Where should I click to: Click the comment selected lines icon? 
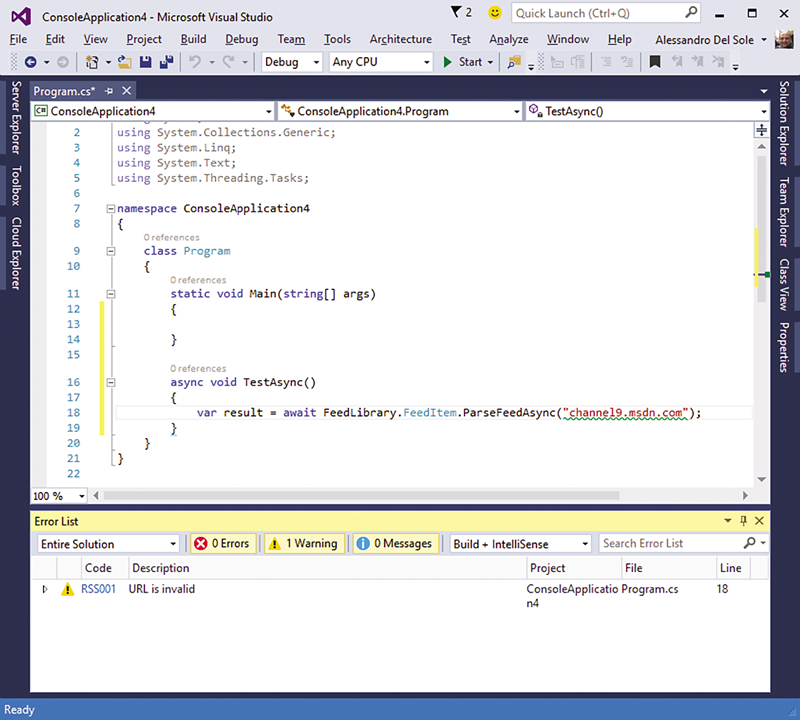tap(606, 62)
